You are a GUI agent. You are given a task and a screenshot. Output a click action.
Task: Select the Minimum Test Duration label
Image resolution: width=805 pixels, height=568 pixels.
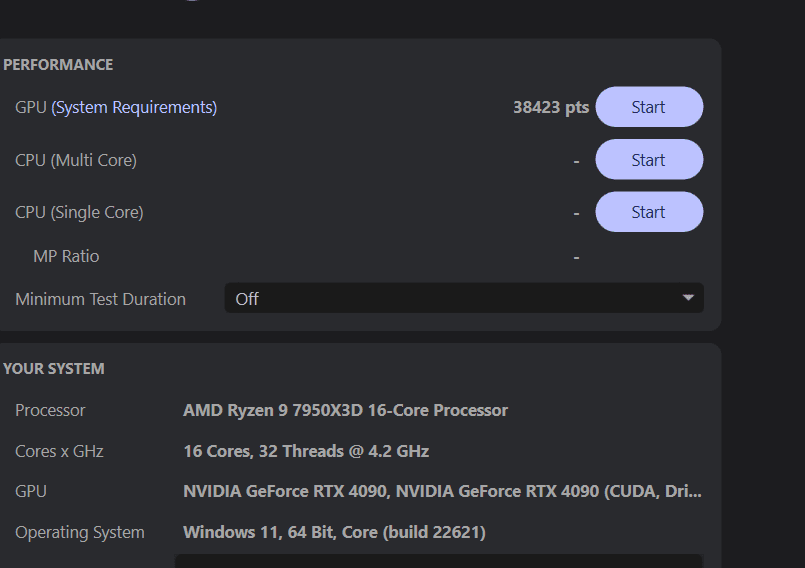pos(101,299)
